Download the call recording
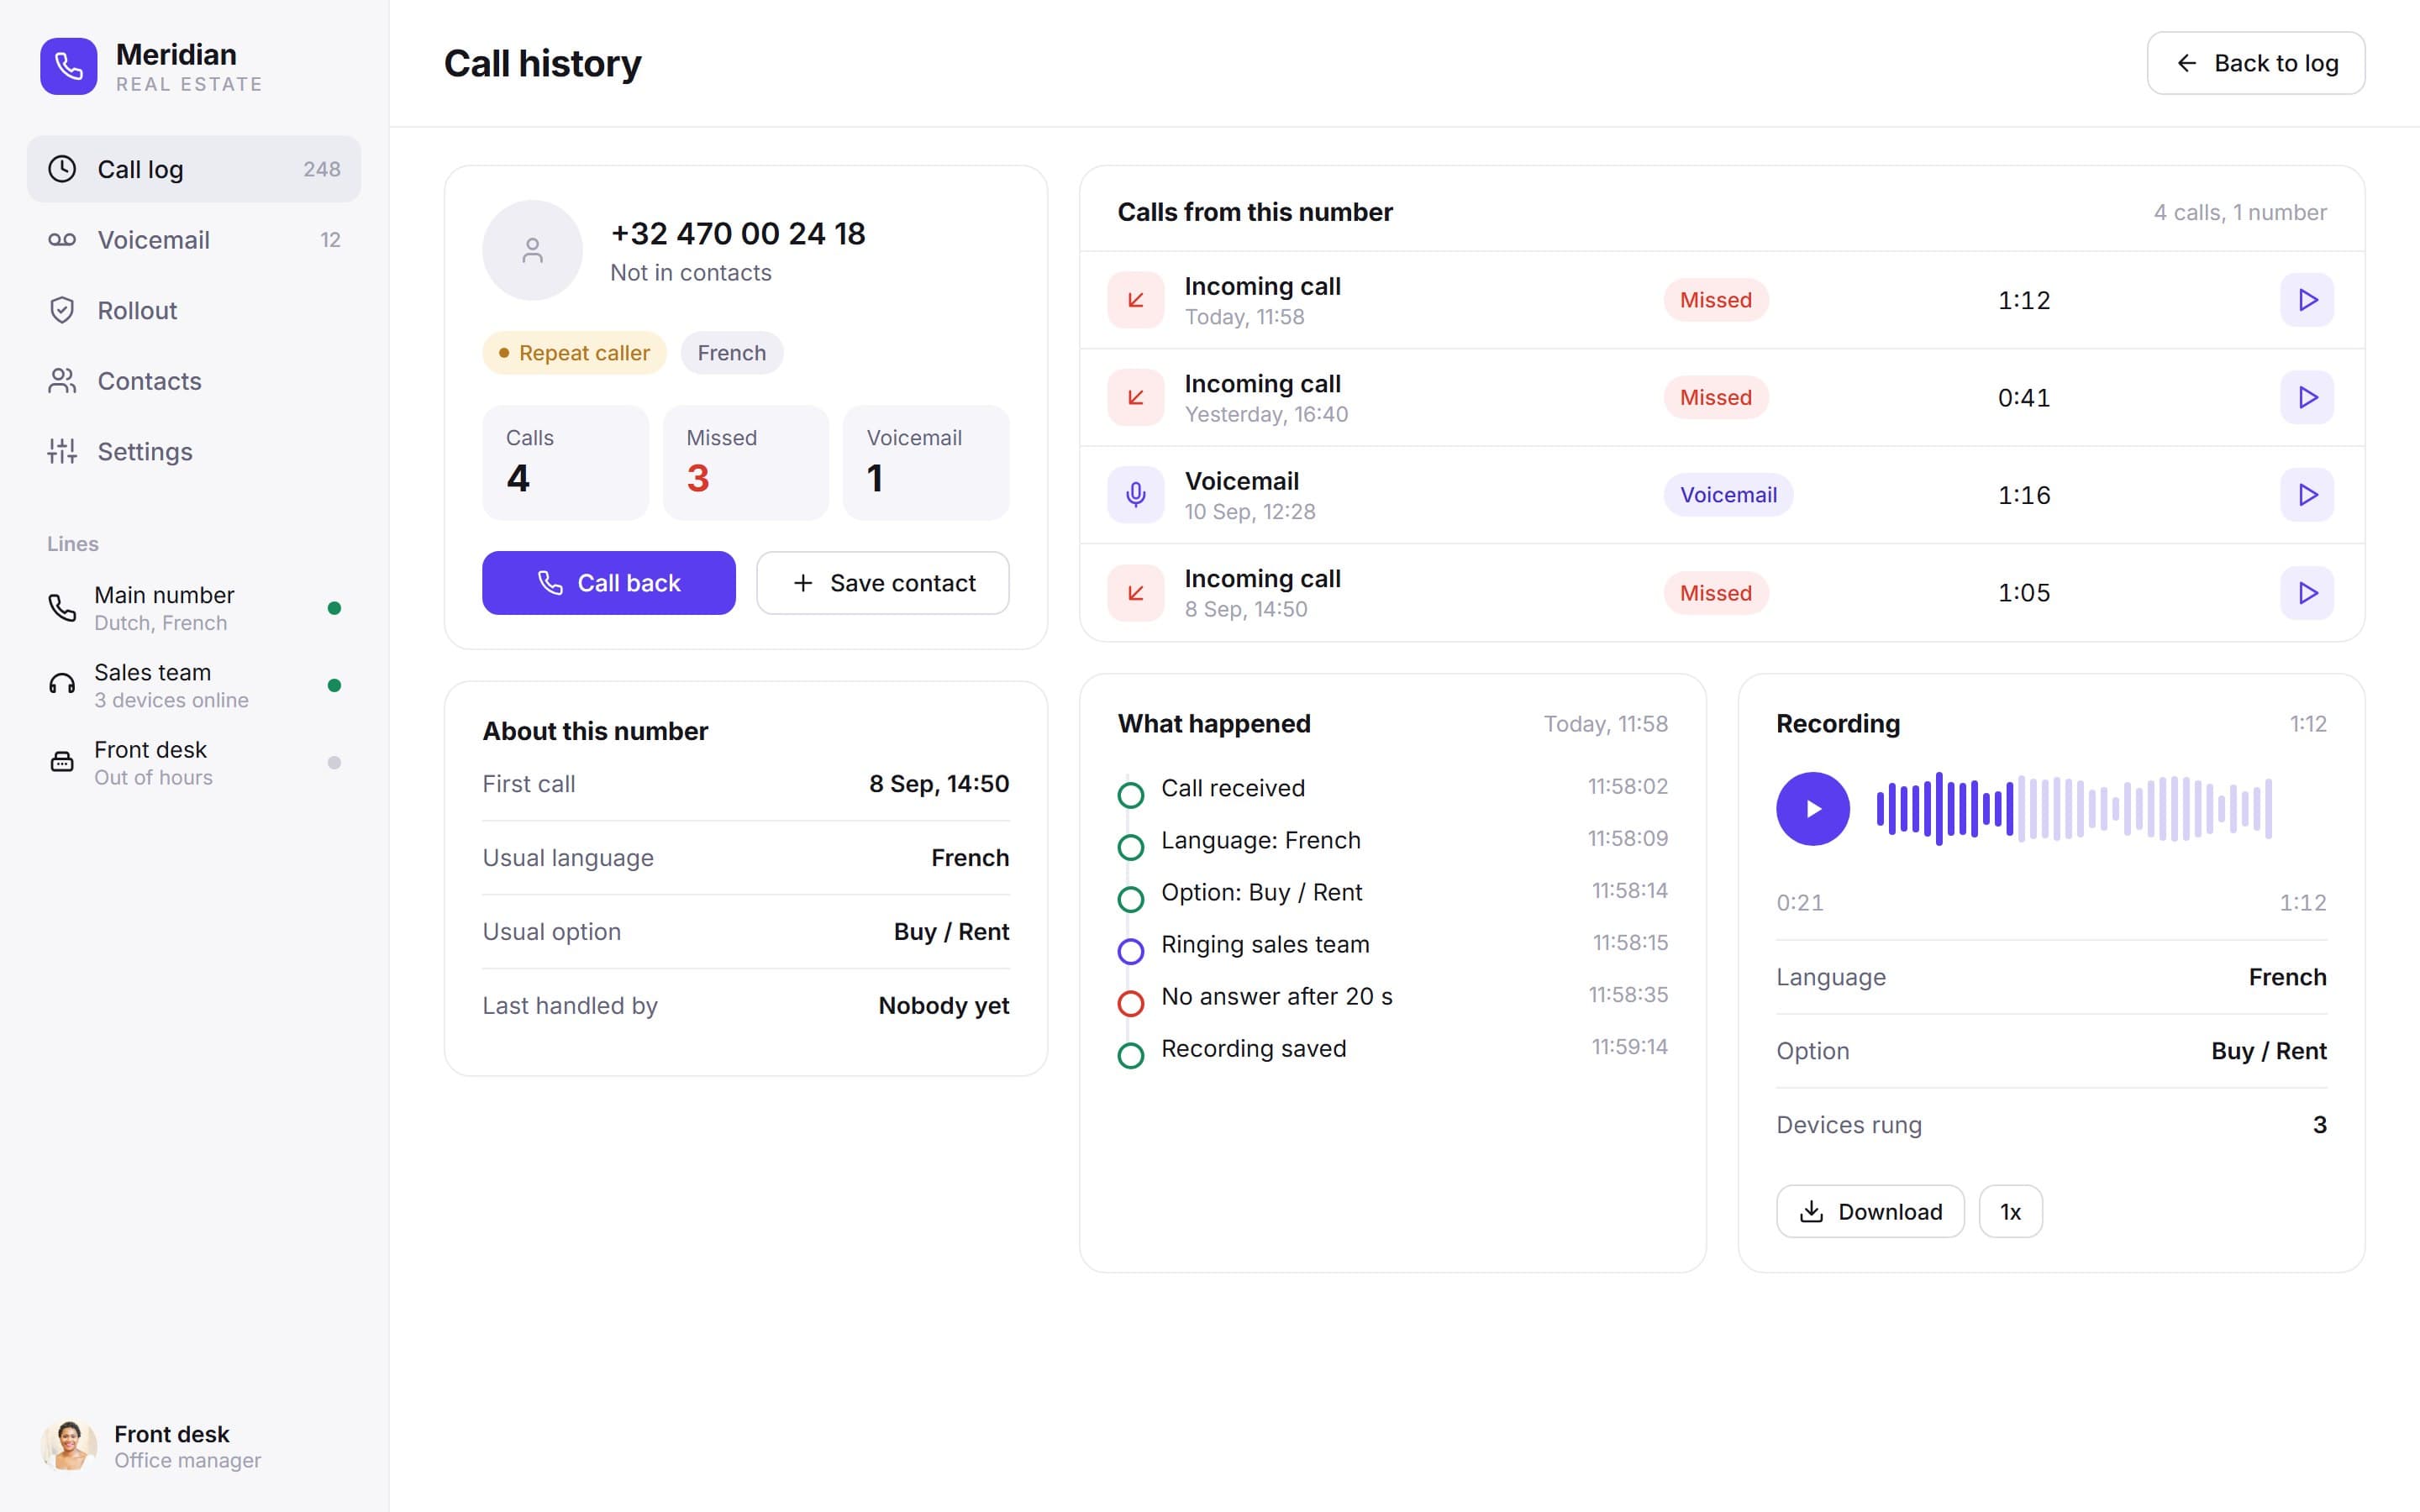Image resolution: width=2420 pixels, height=1512 pixels. coord(1870,1211)
